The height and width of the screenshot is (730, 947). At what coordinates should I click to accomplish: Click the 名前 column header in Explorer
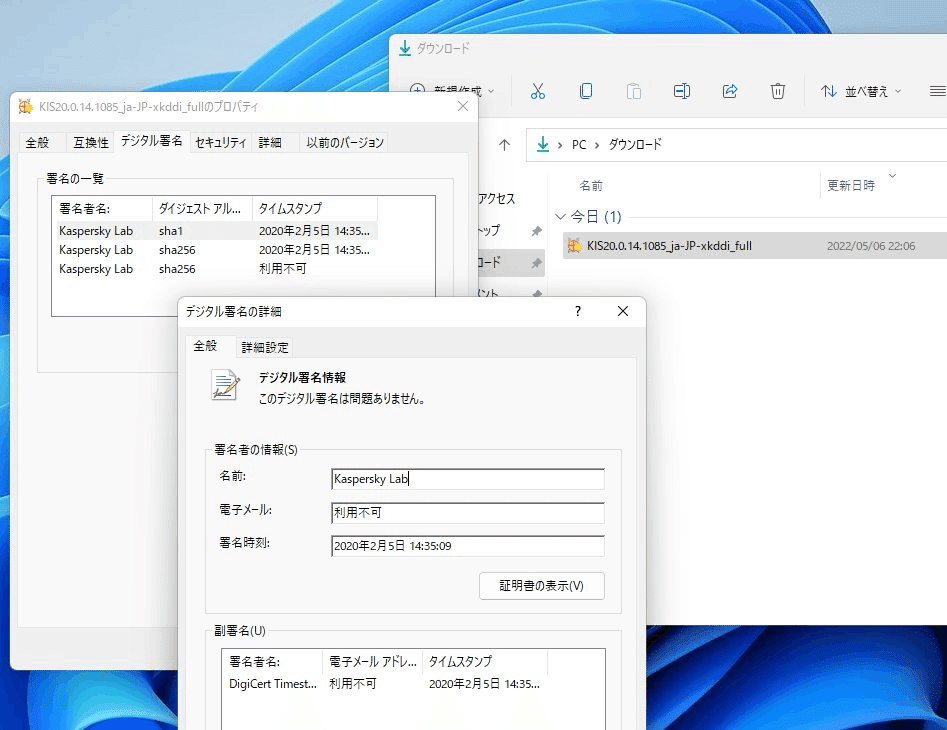tap(591, 185)
